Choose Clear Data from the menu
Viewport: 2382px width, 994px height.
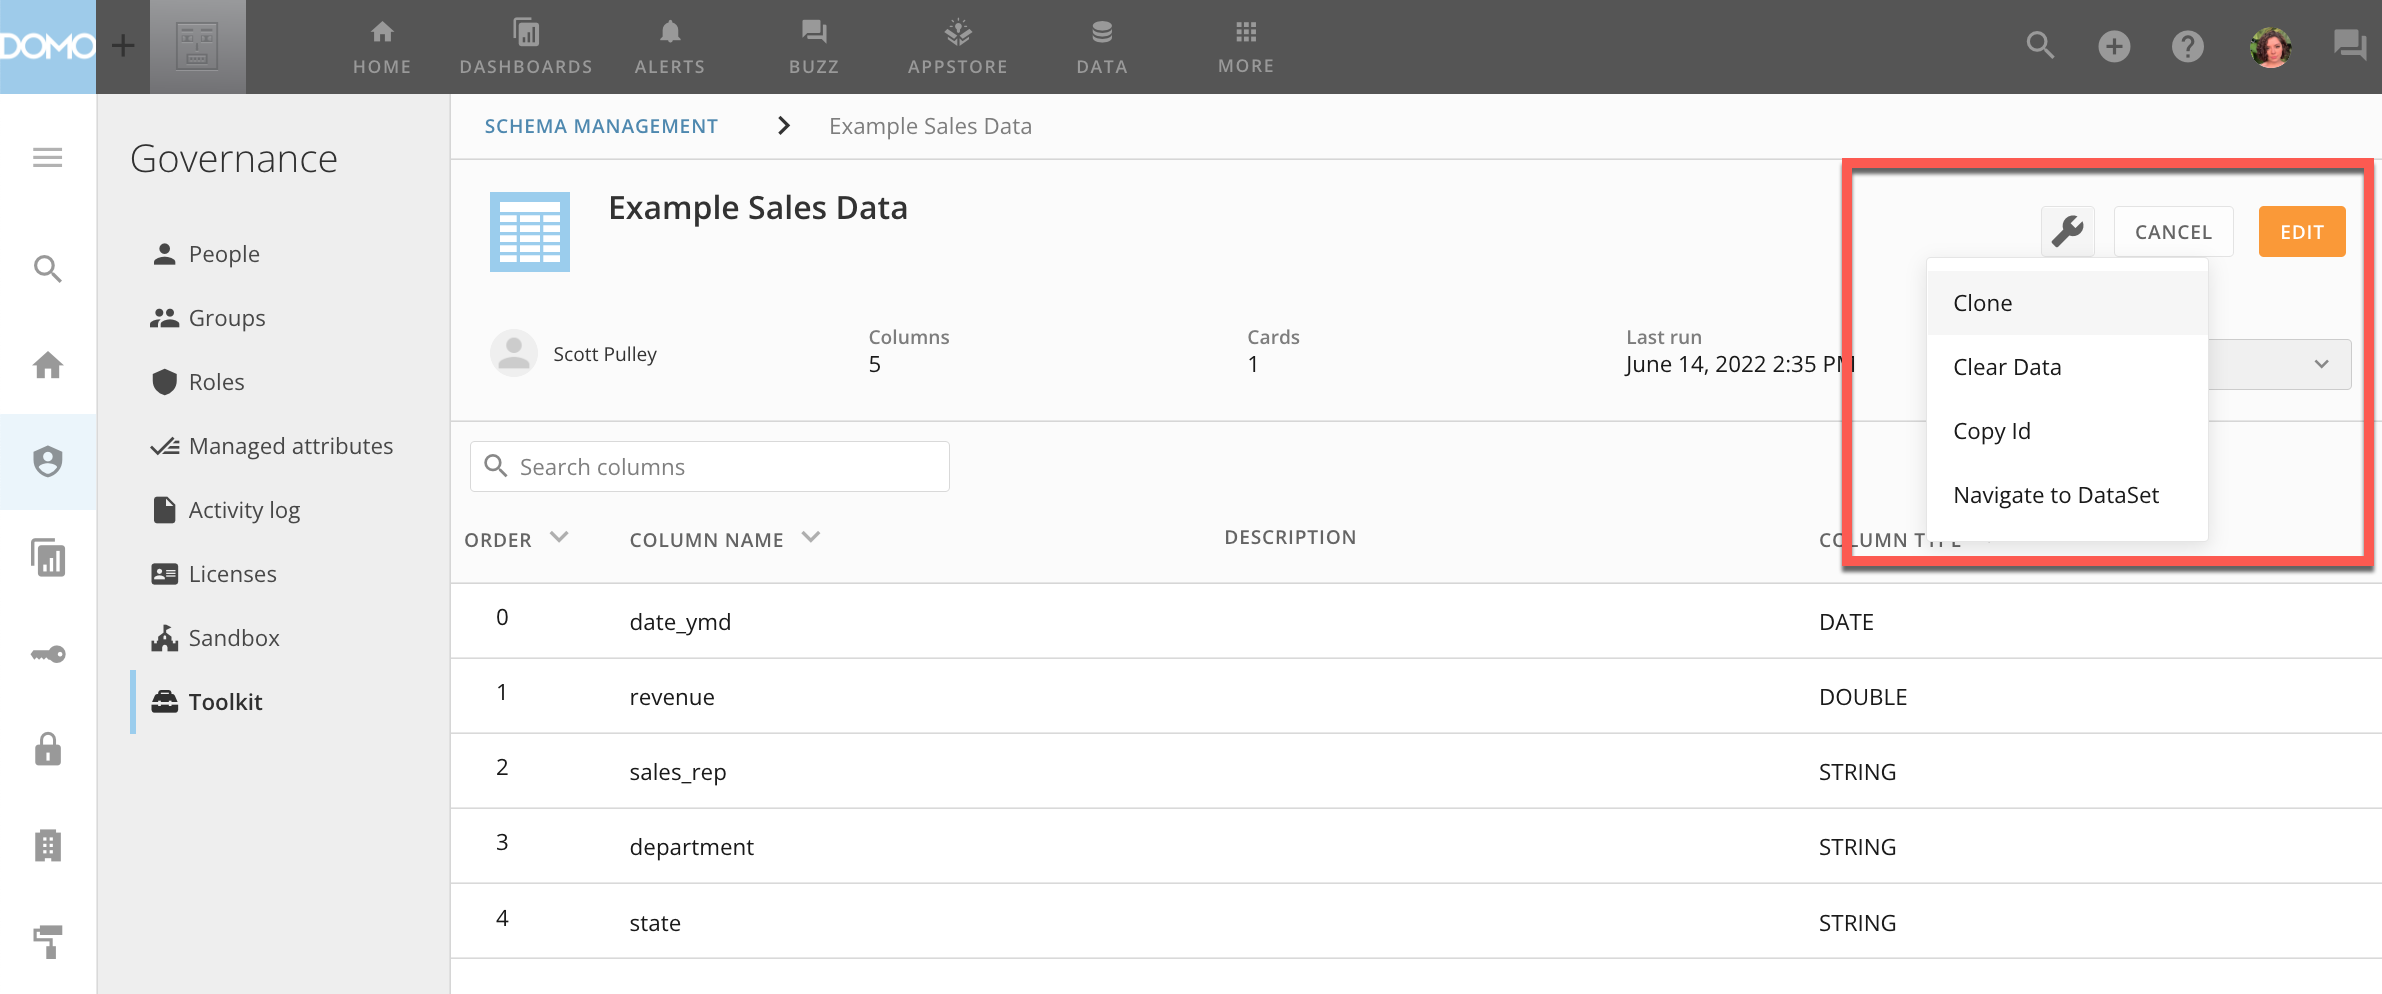(x=2006, y=367)
